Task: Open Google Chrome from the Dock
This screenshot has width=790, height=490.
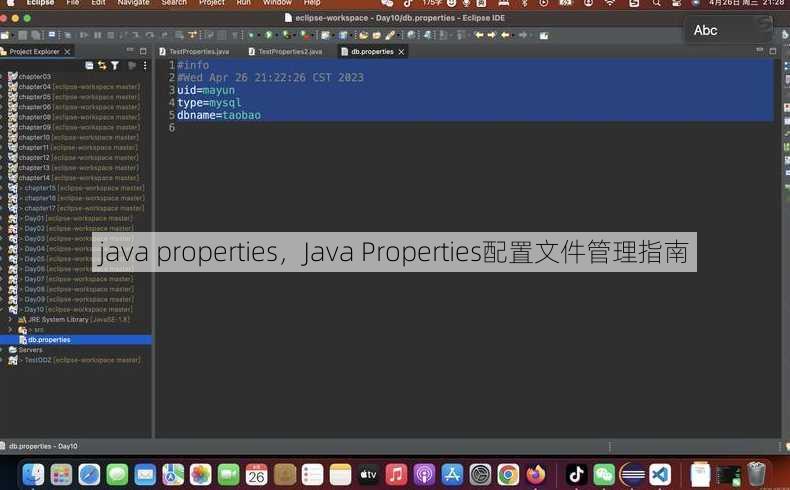Action: tap(508, 474)
